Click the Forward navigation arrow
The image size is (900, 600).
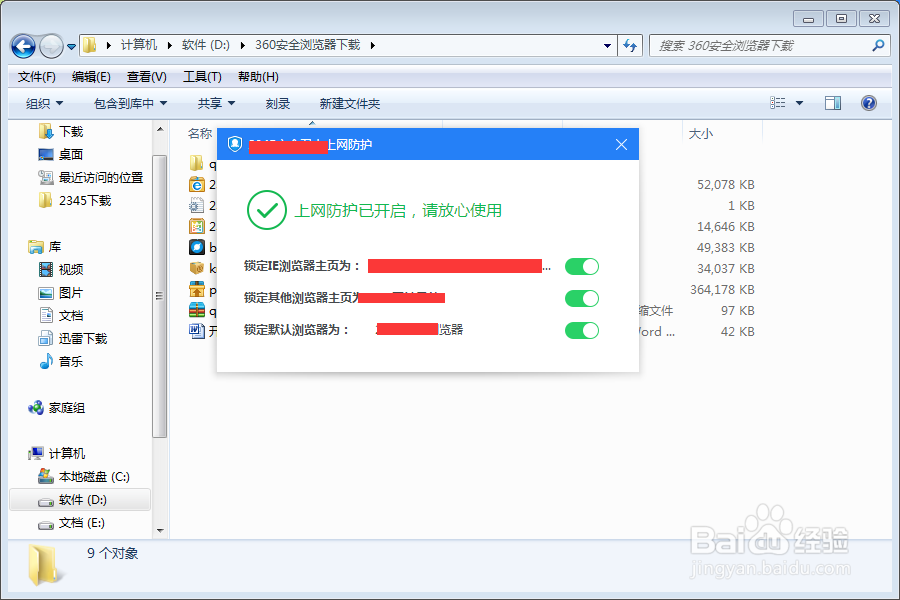pos(52,47)
